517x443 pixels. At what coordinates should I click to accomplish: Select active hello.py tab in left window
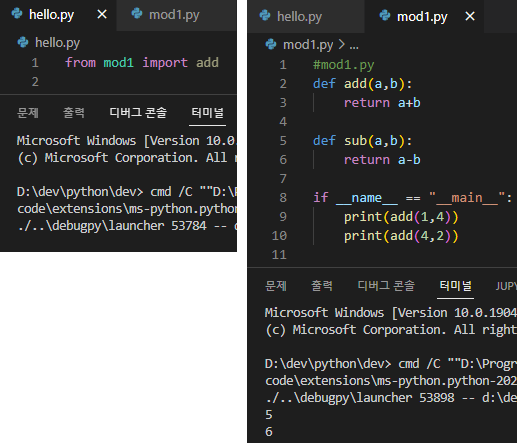pos(58,15)
